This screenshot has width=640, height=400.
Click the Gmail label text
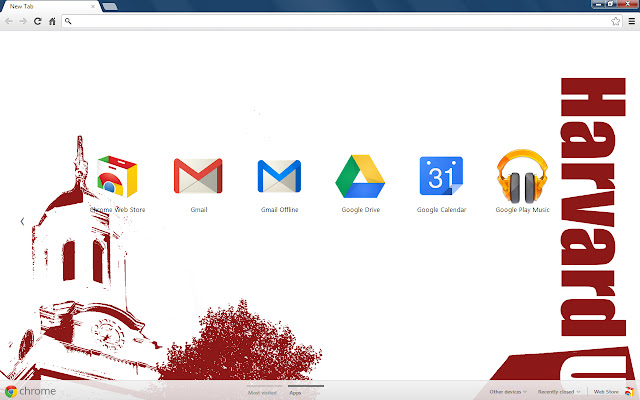[x=199, y=210]
